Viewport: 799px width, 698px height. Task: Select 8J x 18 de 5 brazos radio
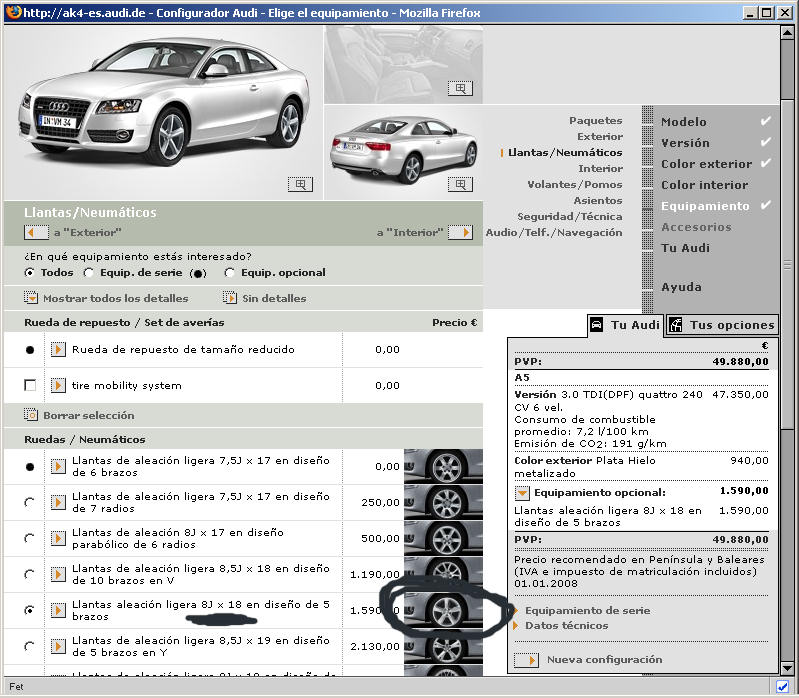(30, 610)
